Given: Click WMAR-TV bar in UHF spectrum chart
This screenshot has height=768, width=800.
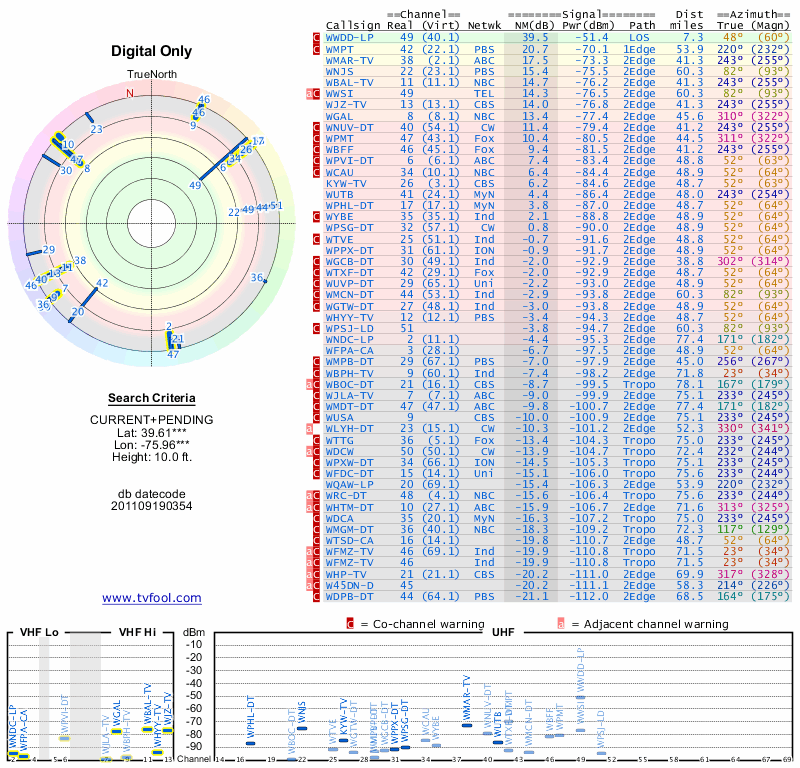Looking at the screenshot, I should (467, 725).
